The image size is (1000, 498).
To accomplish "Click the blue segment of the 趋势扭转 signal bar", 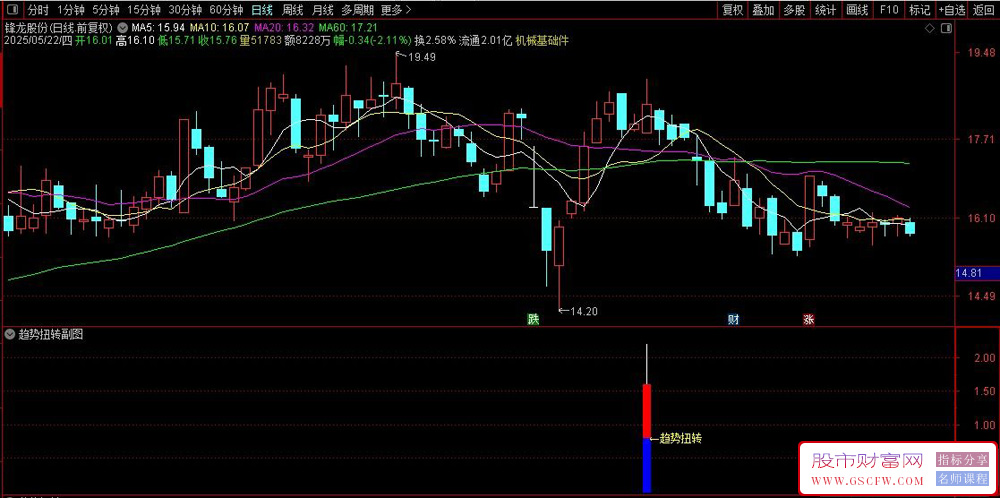I will (647, 465).
